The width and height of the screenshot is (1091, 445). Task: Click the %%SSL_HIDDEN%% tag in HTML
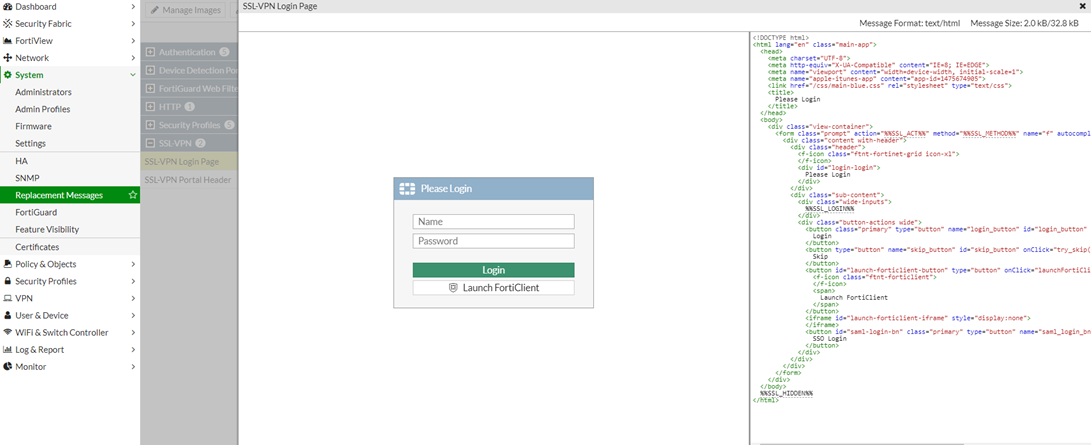(786, 393)
